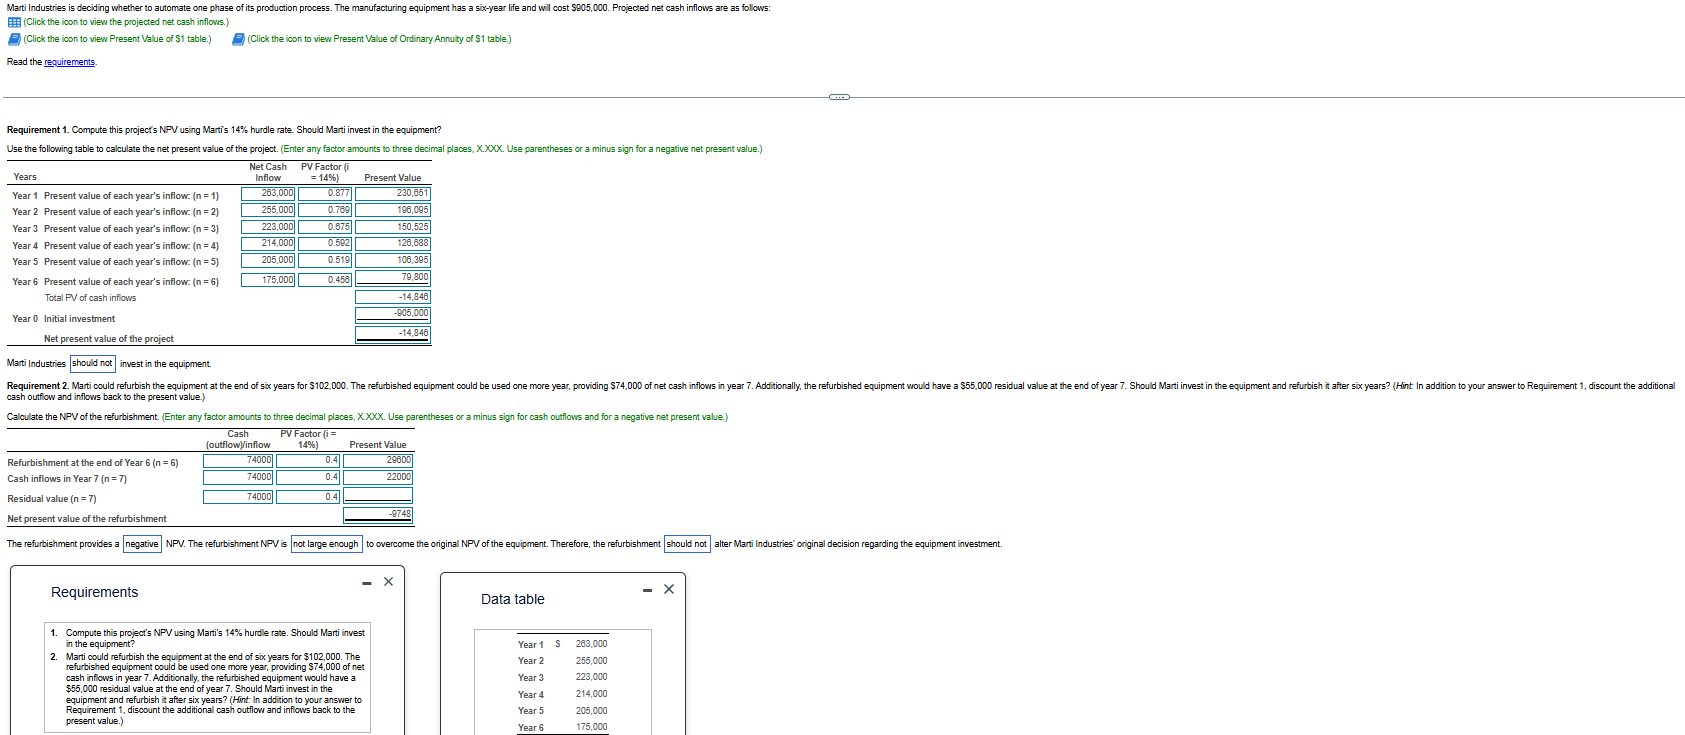Image resolution: width=1685 pixels, height=735 pixels.
Task: Select Cash inflows in Year 7 cash field
Action: click(x=238, y=477)
